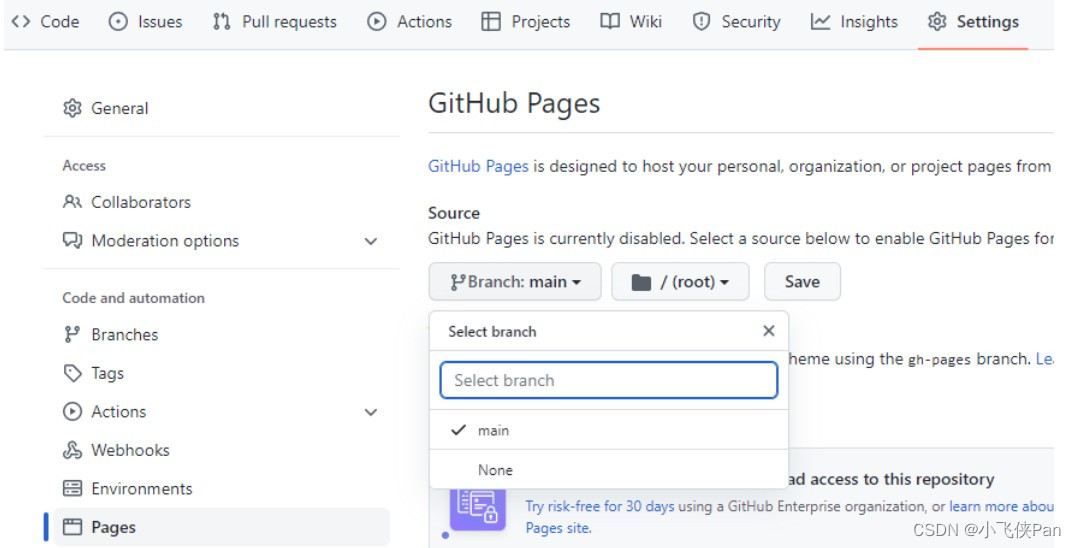Open the Wiki tab
This screenshot has height=548, width=1076.
coord(631,22)
